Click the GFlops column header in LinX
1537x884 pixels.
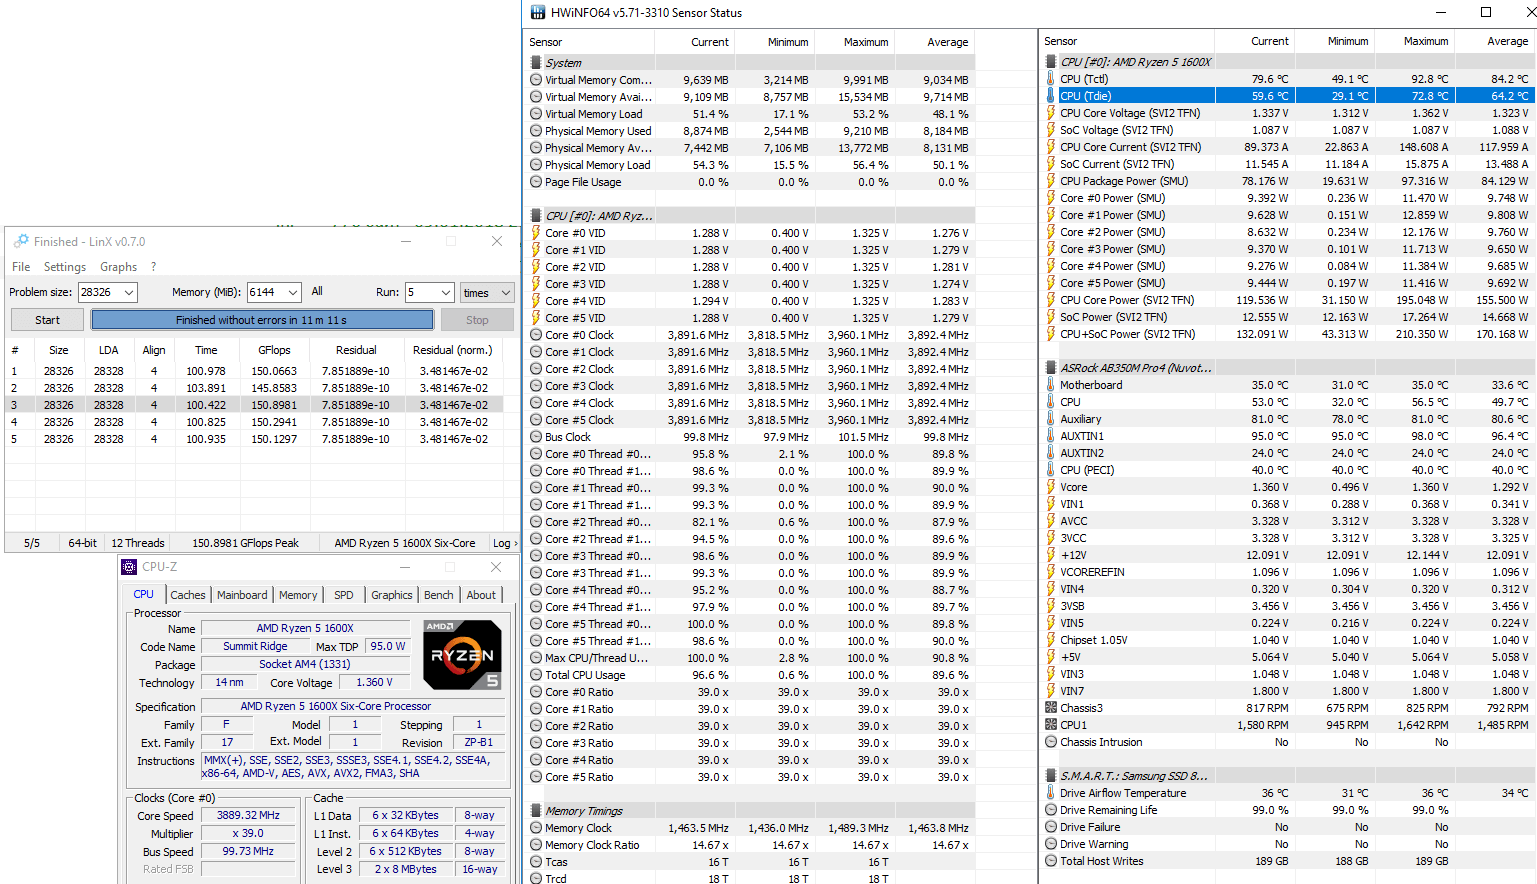(274, 350)
